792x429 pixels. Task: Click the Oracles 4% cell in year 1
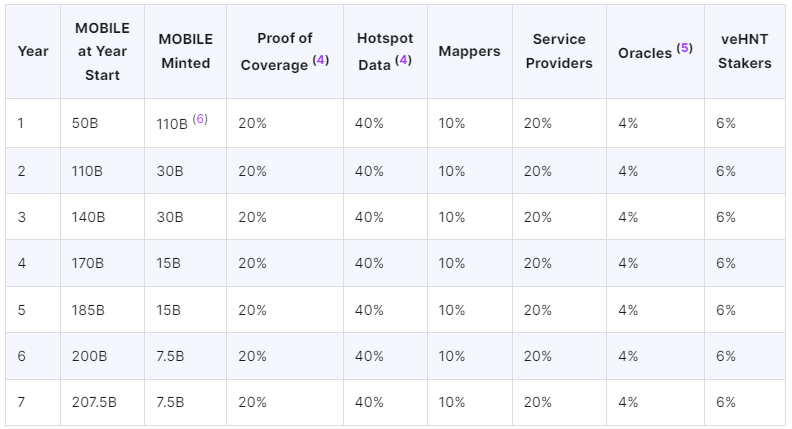628,124
